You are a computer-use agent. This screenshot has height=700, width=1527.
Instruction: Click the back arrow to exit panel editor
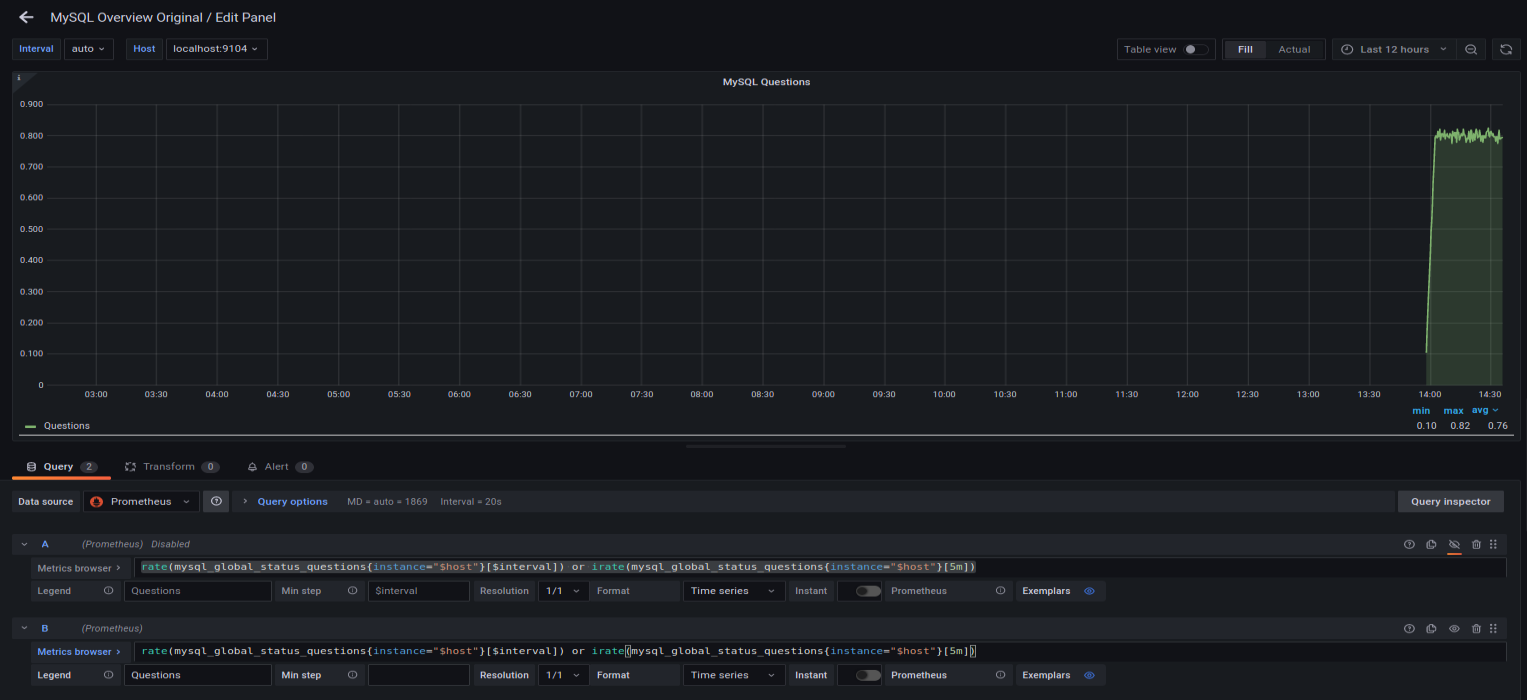25,16
